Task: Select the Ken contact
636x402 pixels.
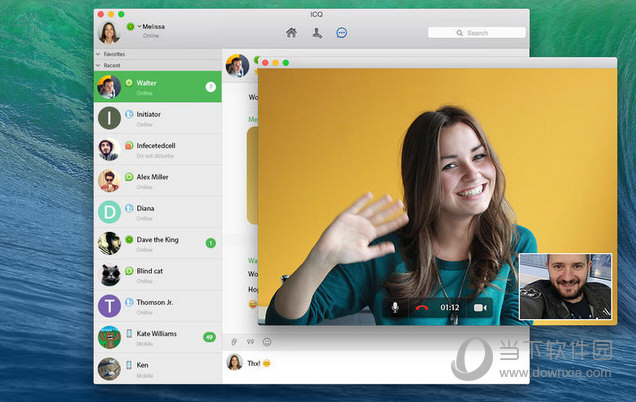Action: (x=158, y=368)
